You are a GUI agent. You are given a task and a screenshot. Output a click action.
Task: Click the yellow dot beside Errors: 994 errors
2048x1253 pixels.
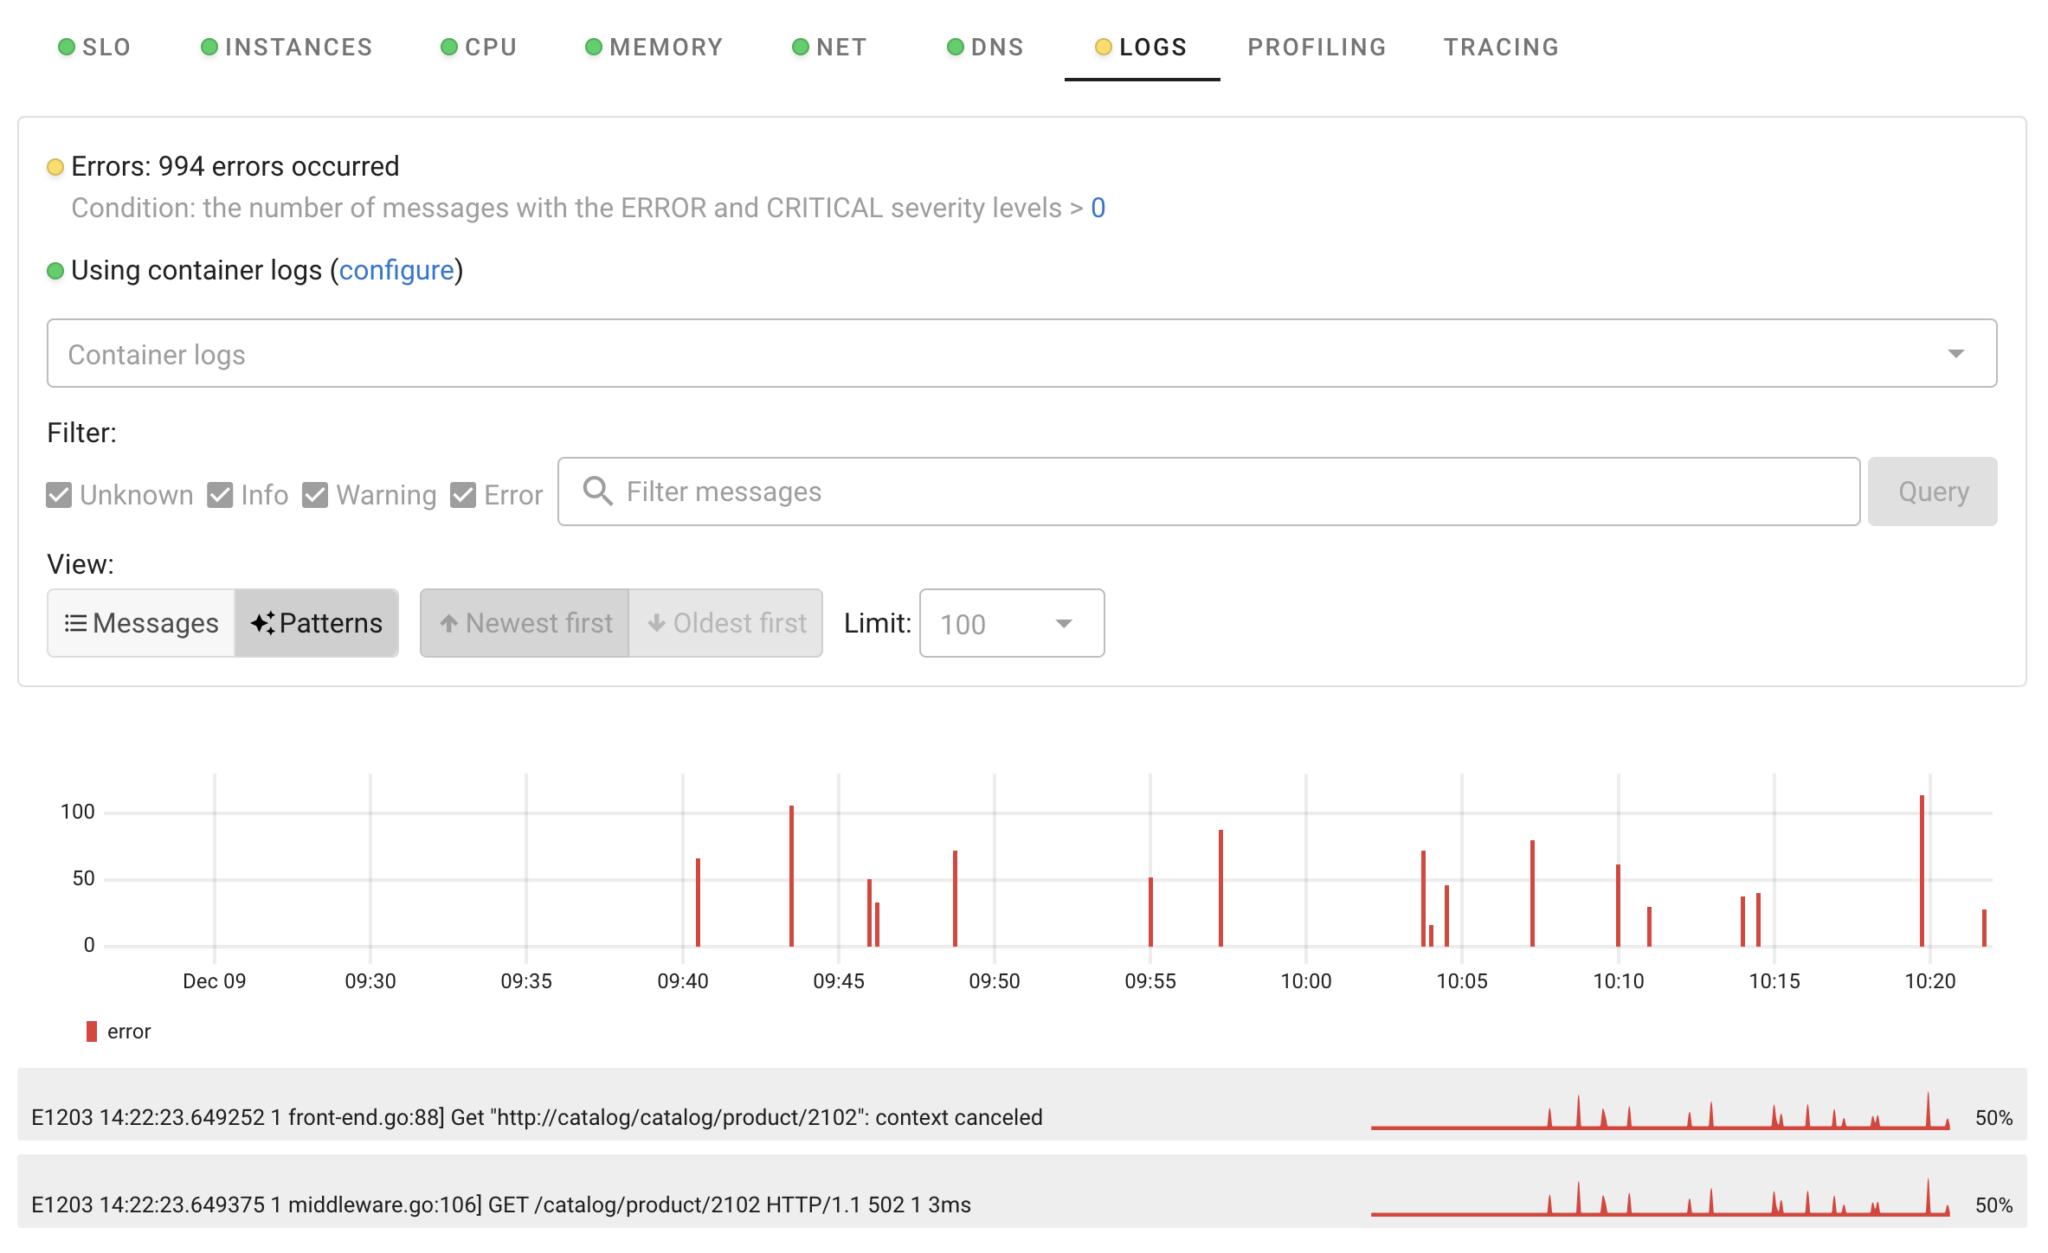coord(55,167)
